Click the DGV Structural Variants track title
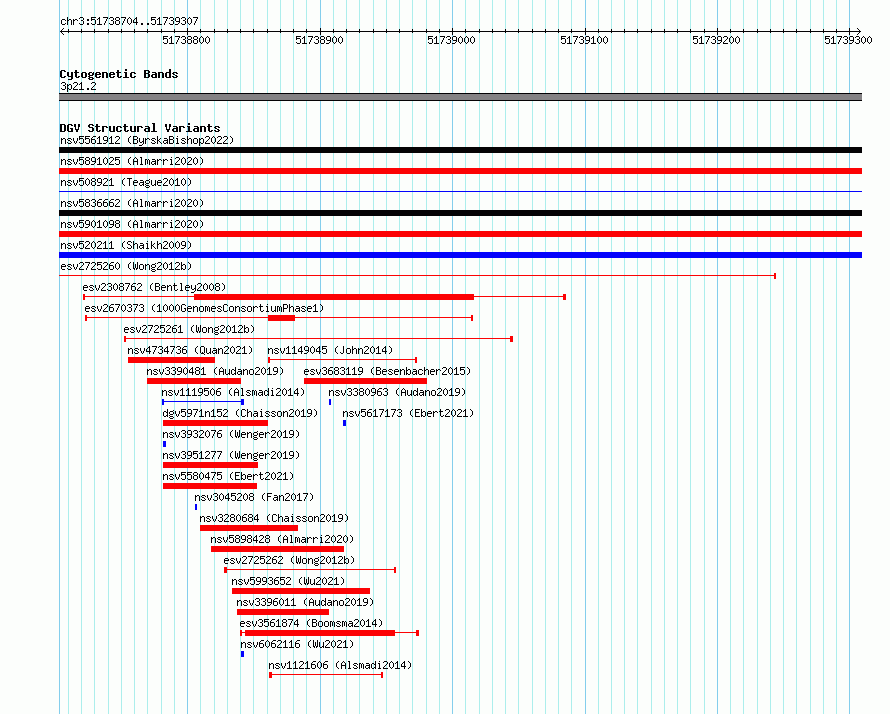890x714 pixels. tap(140, 128)
